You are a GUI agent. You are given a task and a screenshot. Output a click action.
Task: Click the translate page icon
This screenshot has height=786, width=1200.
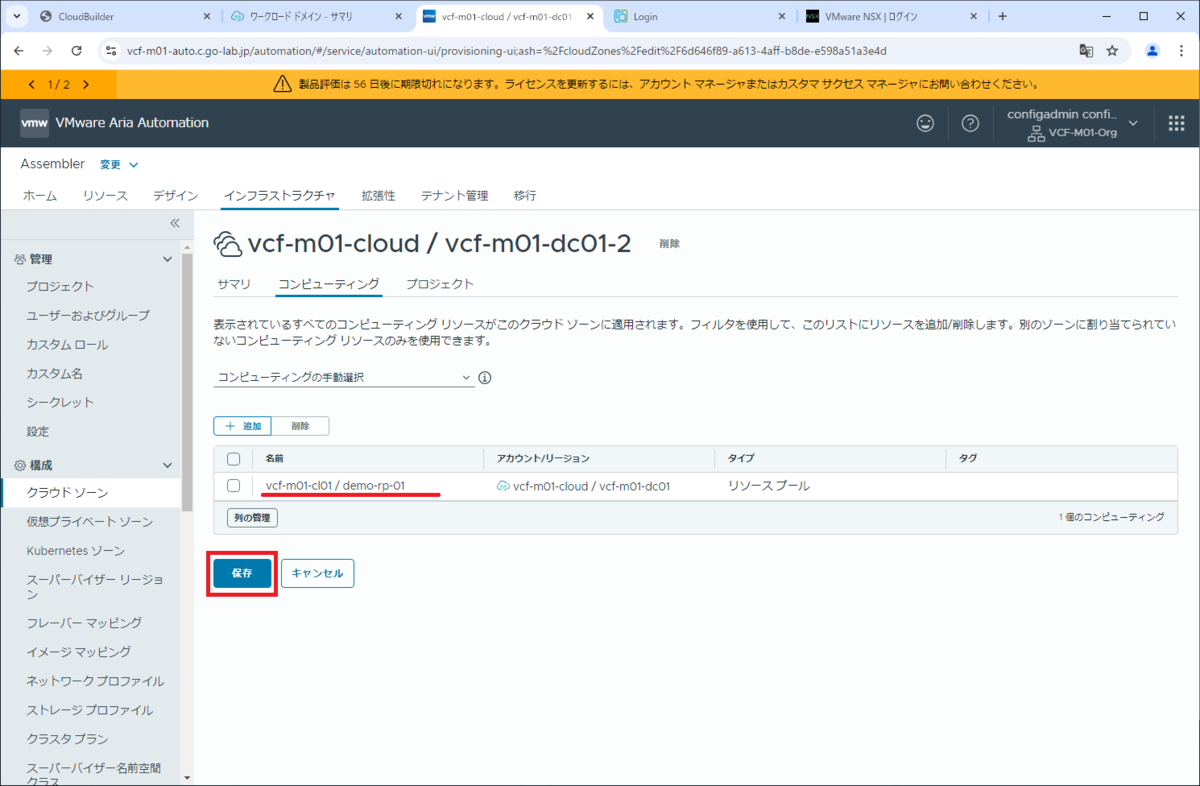click(x=1086, y=51)
